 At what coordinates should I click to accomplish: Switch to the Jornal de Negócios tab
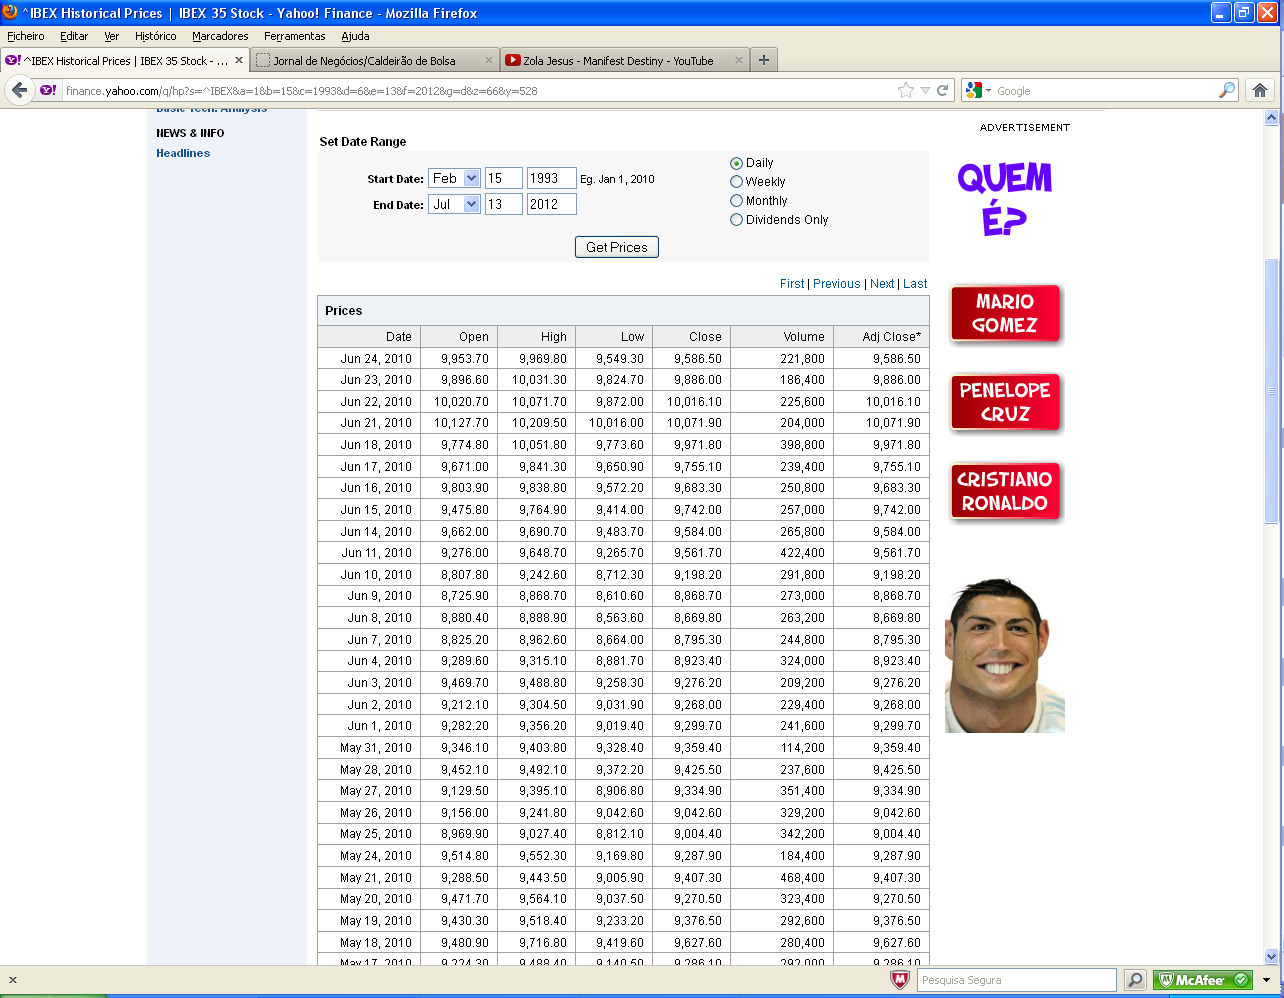click(364, 60)
